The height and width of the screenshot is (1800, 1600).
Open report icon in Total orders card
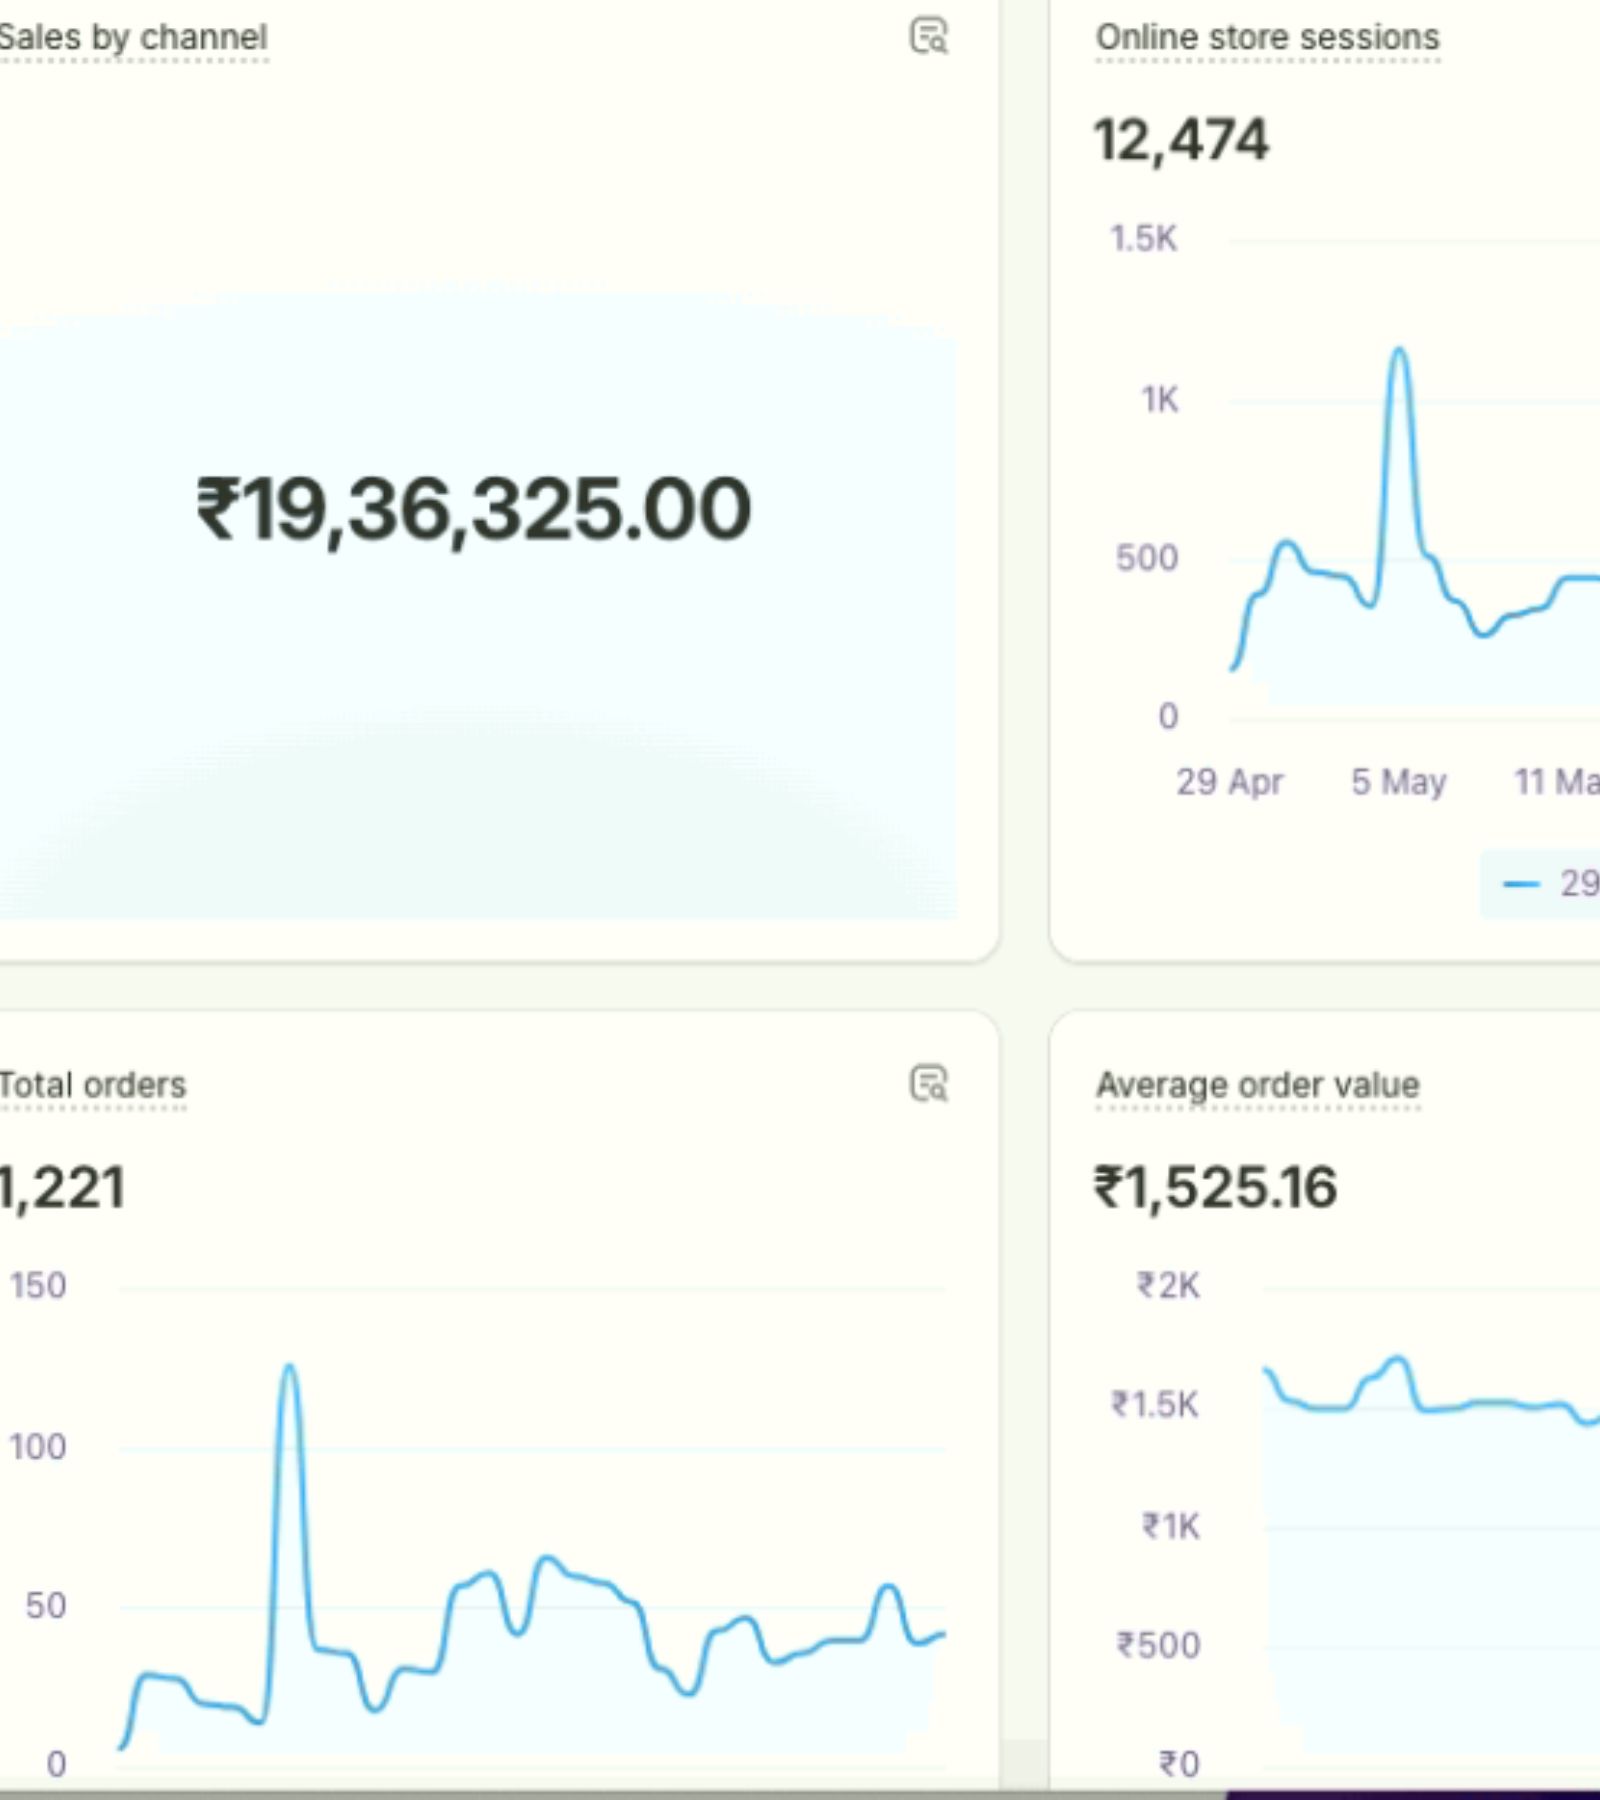point(929,1083)
